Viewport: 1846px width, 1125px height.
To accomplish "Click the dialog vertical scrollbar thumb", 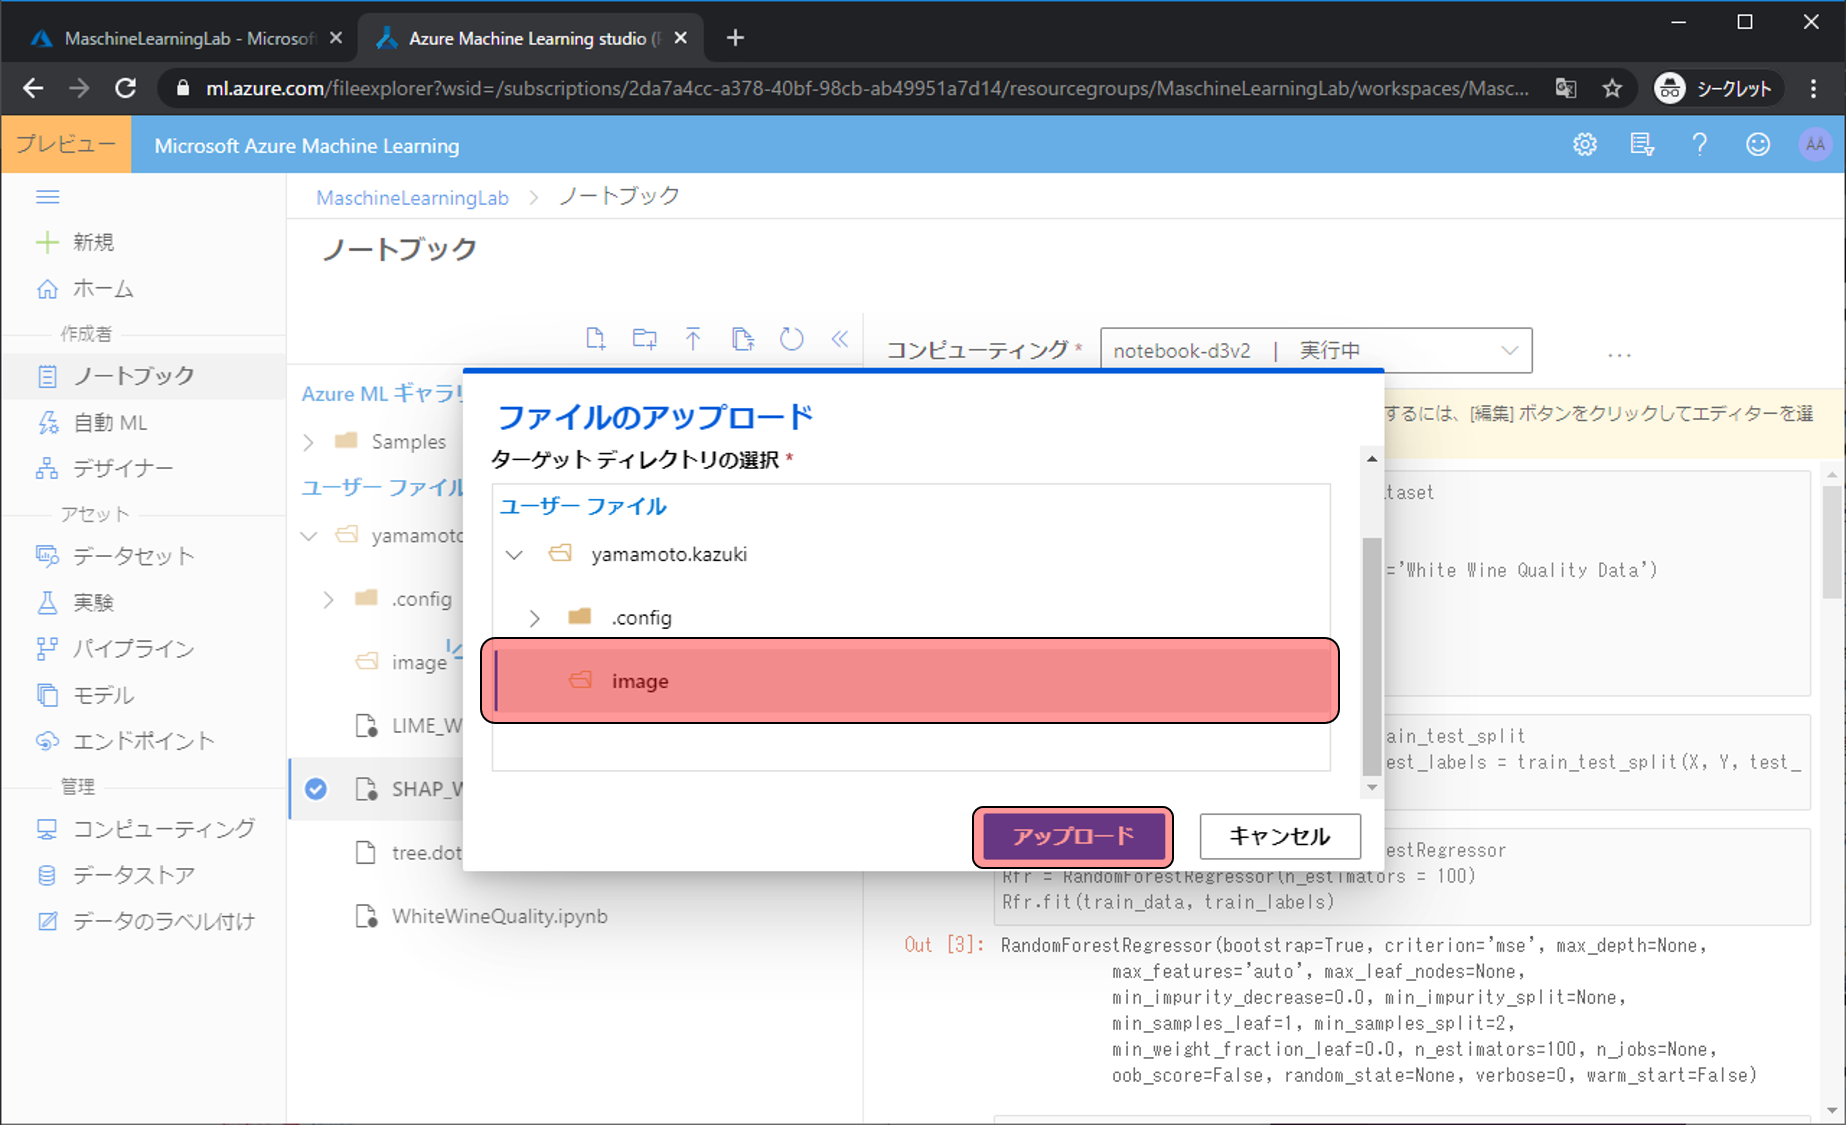I will click(1371, 655).
